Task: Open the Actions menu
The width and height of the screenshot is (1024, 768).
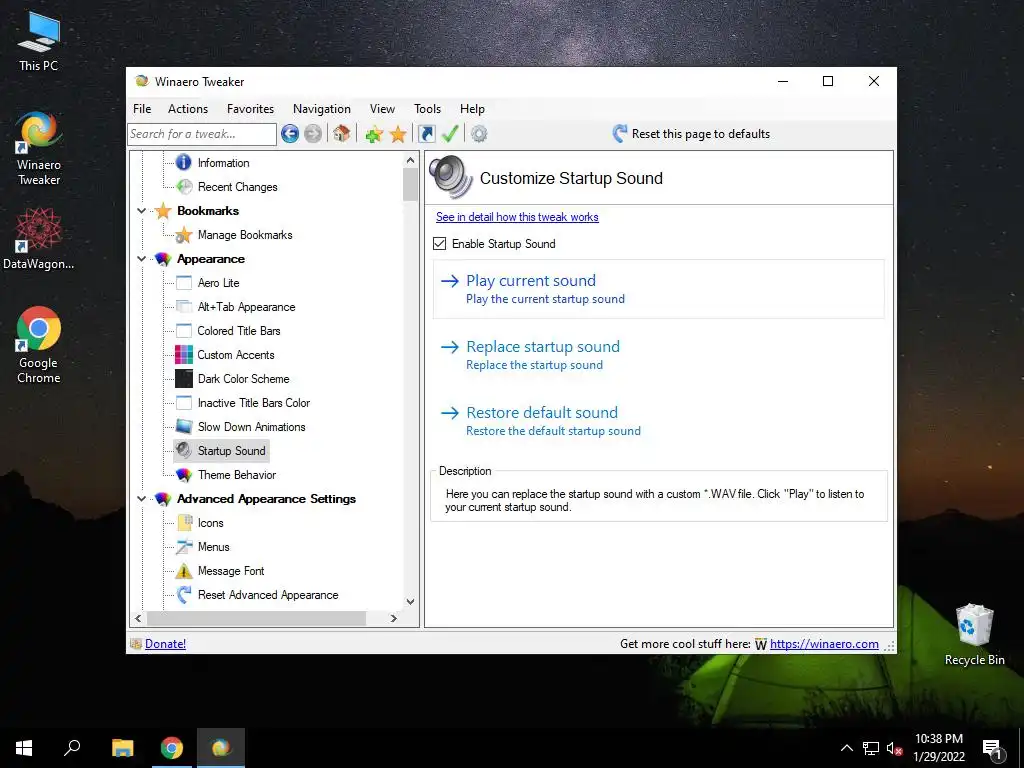Action: point(188,109)
